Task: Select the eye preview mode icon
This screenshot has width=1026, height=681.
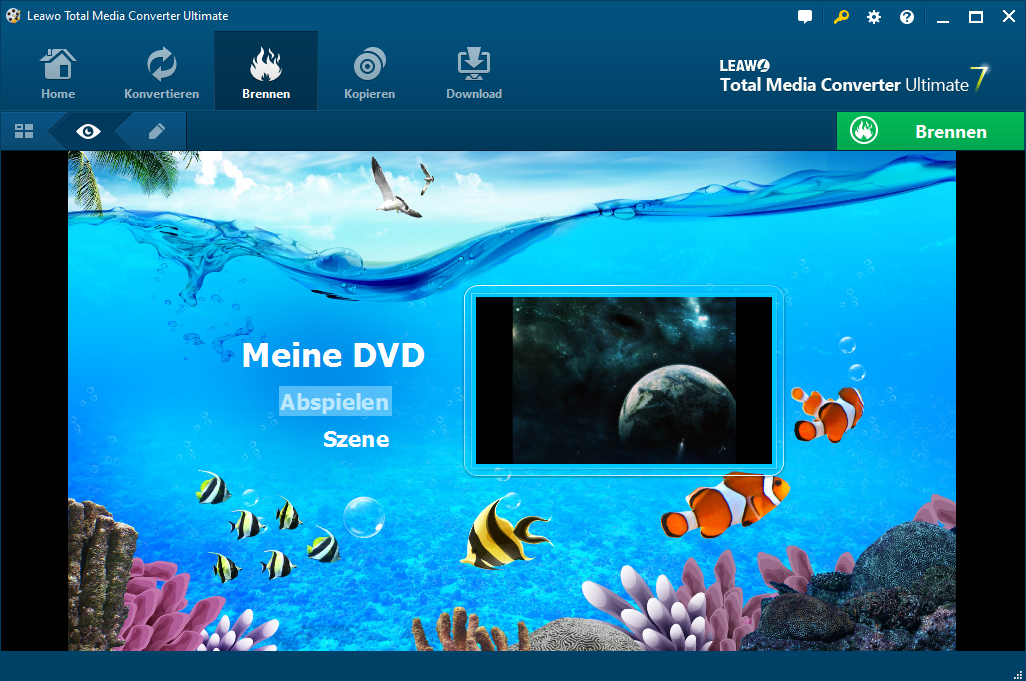Action: click(x=88, y=131)
